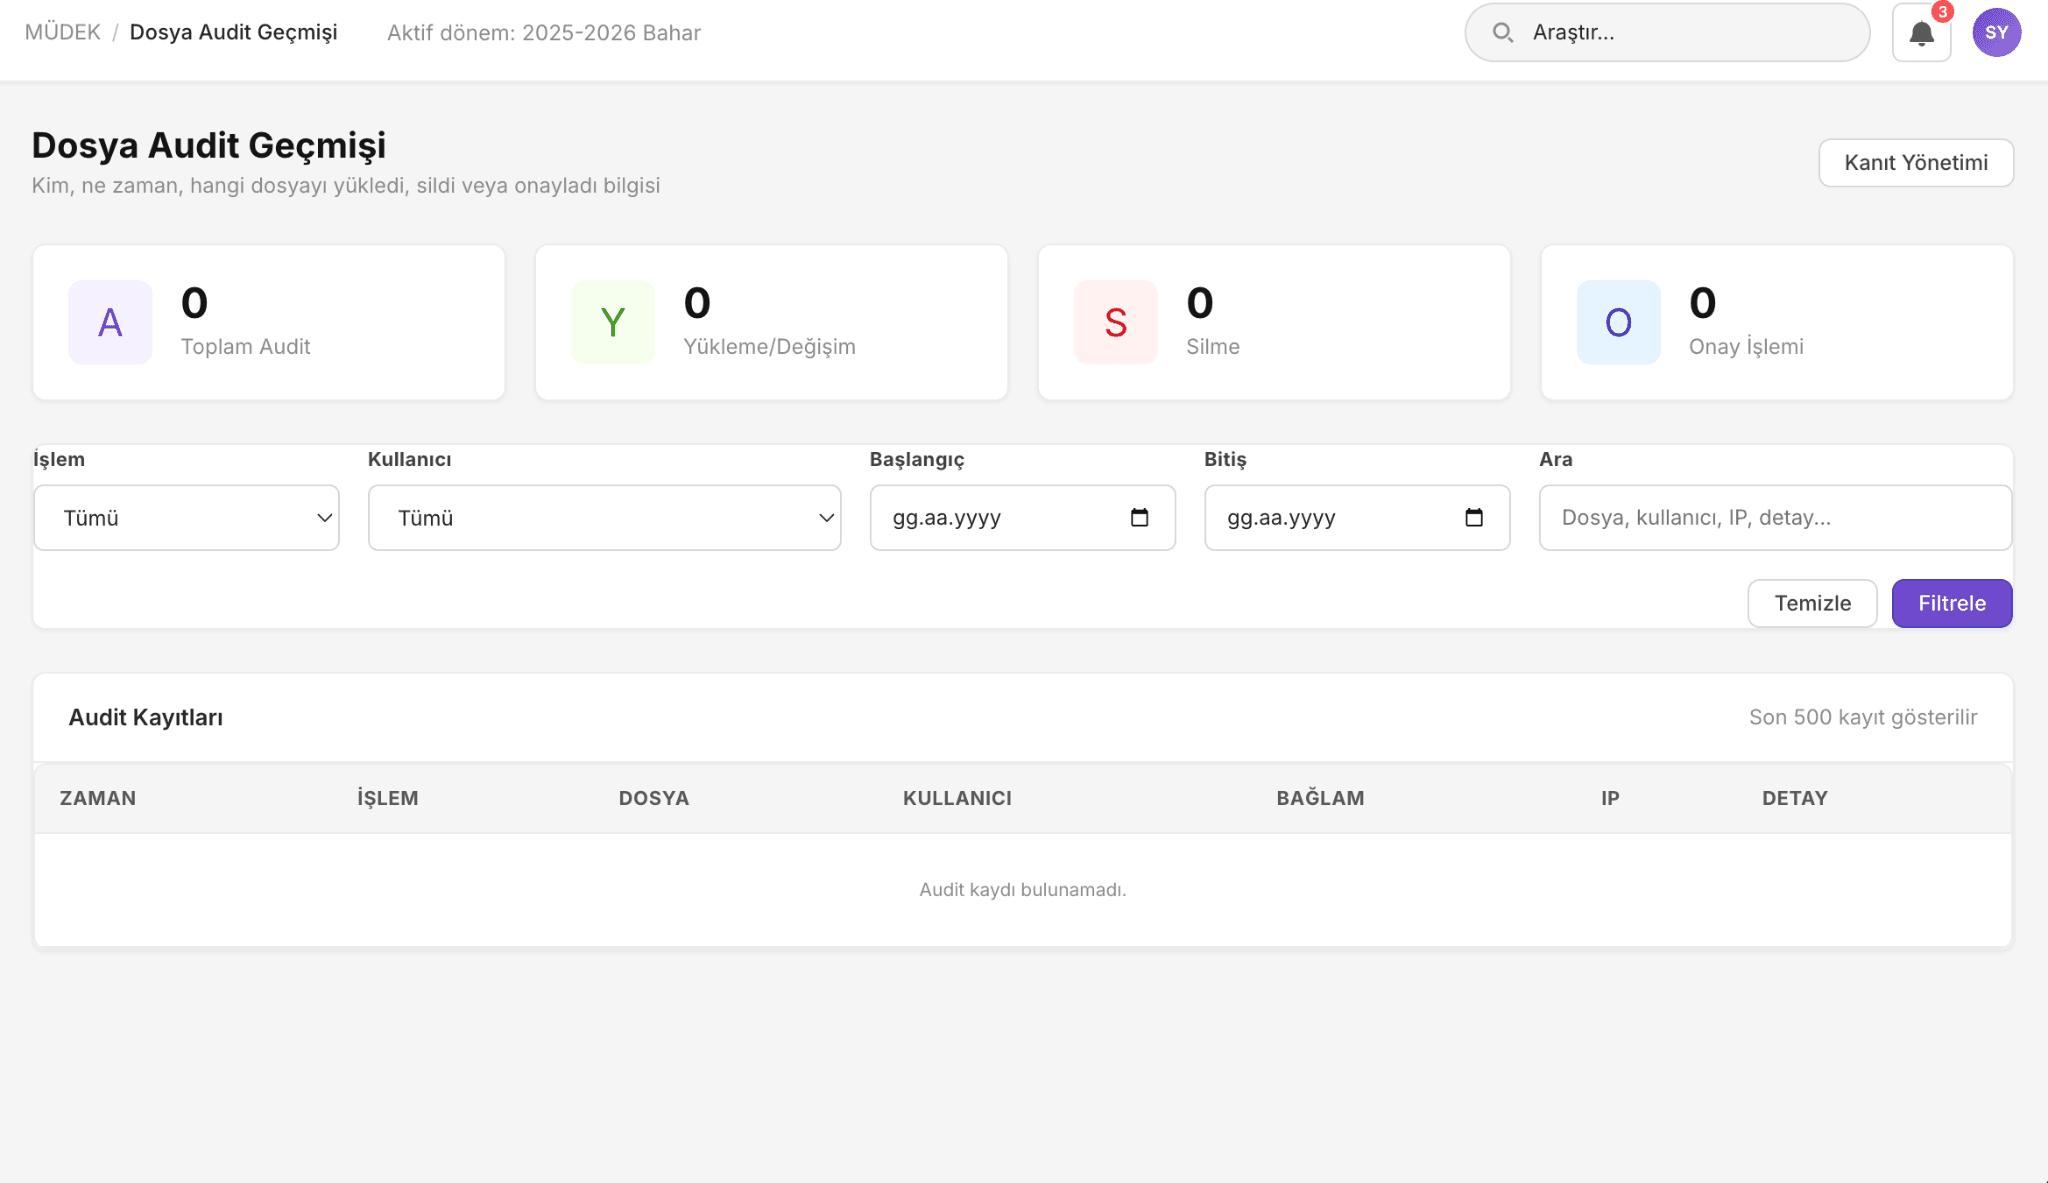Viewport: 2048px width, 1183px height.
Task: Click the MÜDEK breadcrumb link
Action: [62, 32]
